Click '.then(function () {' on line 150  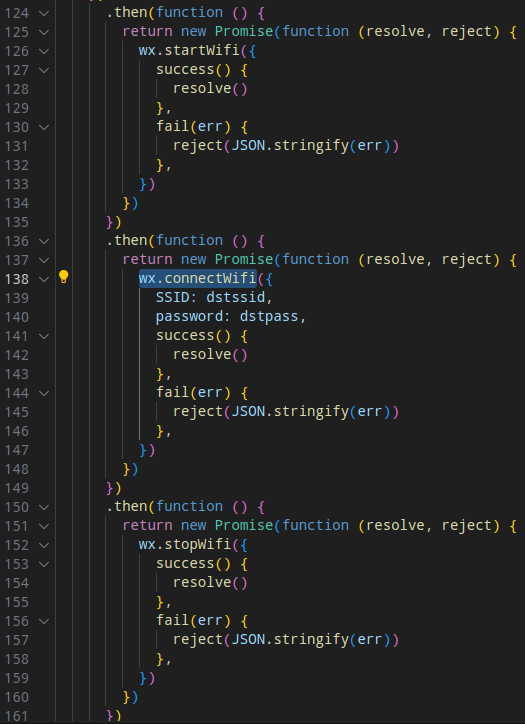pyautogui.click(x=185, y=507)
